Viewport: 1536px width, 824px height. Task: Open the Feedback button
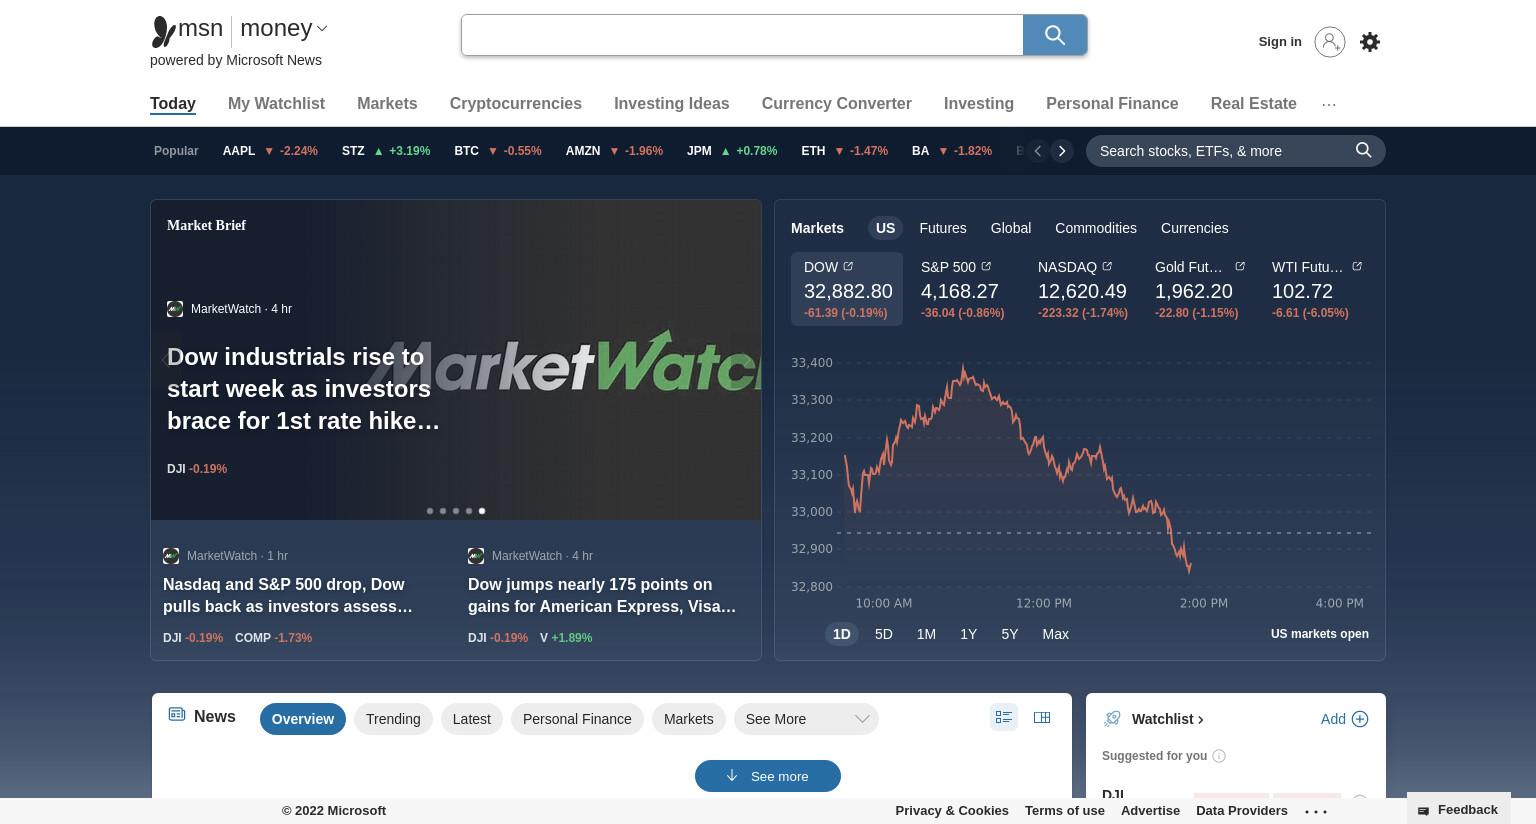pos(1458,810)
